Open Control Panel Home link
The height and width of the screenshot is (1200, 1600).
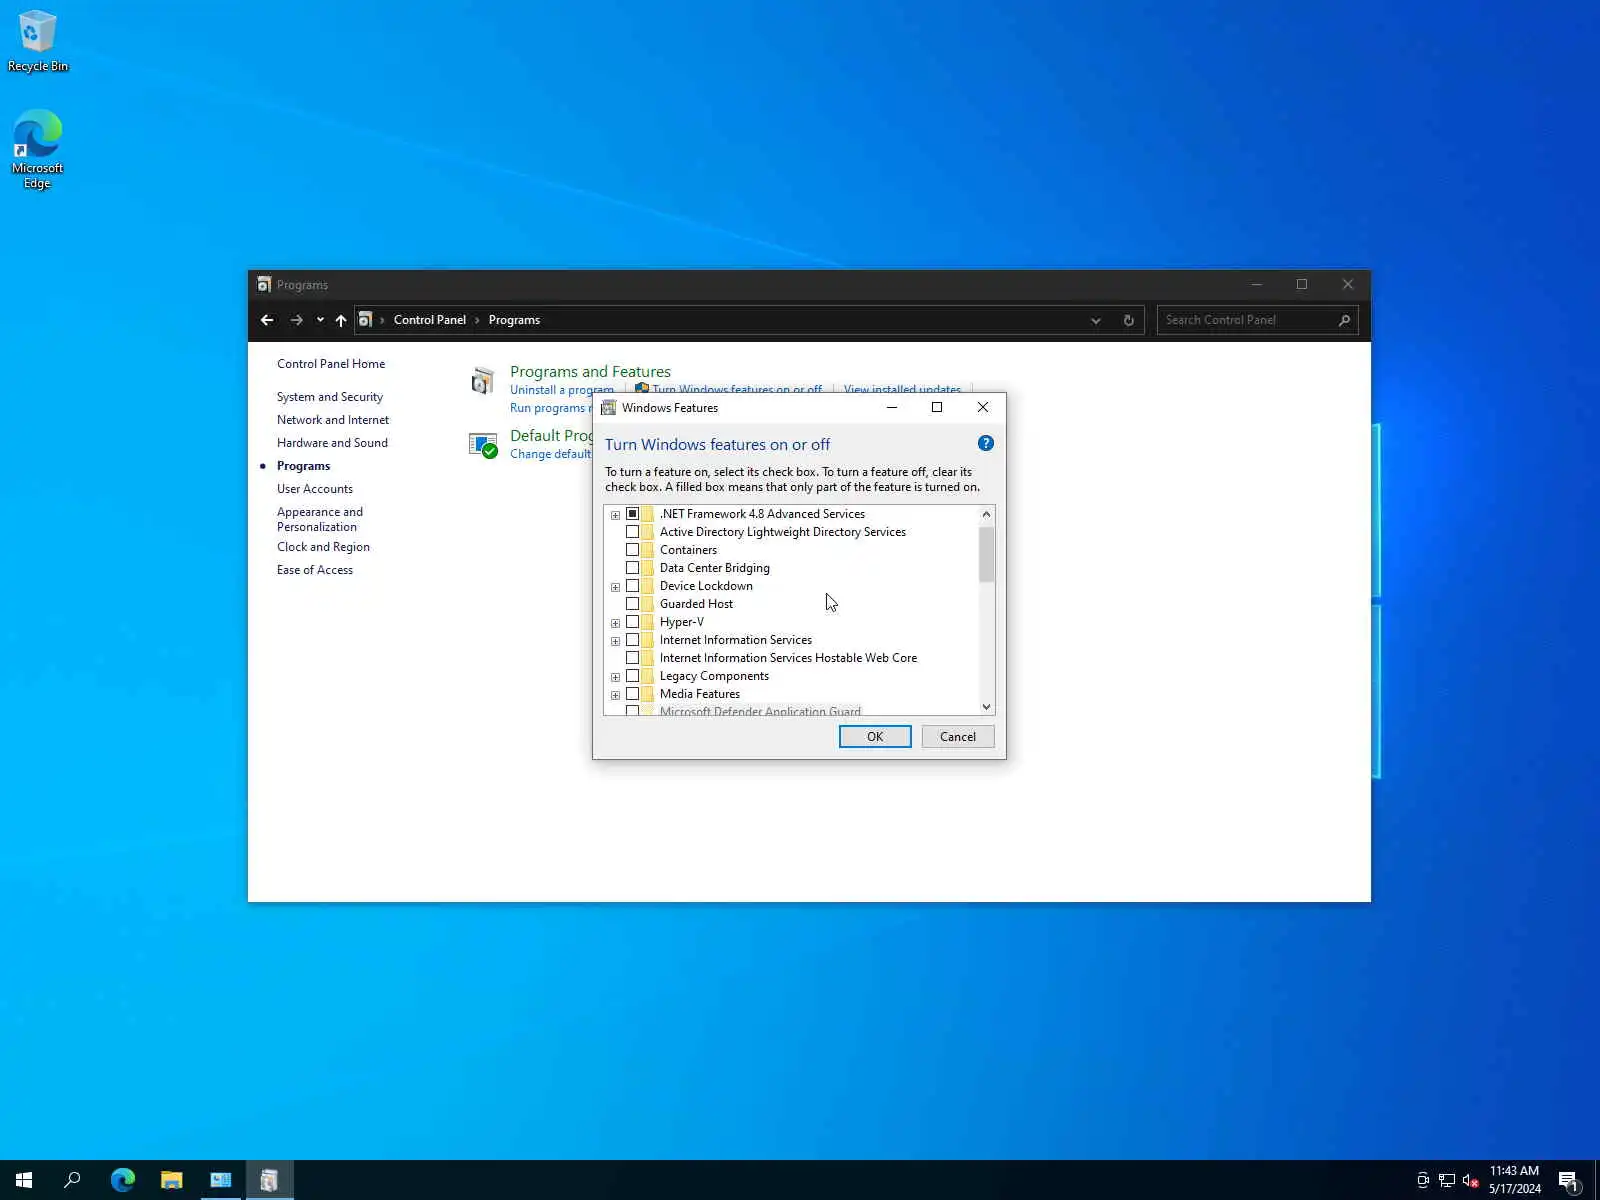pyautogui.click(x=331, y=364)
